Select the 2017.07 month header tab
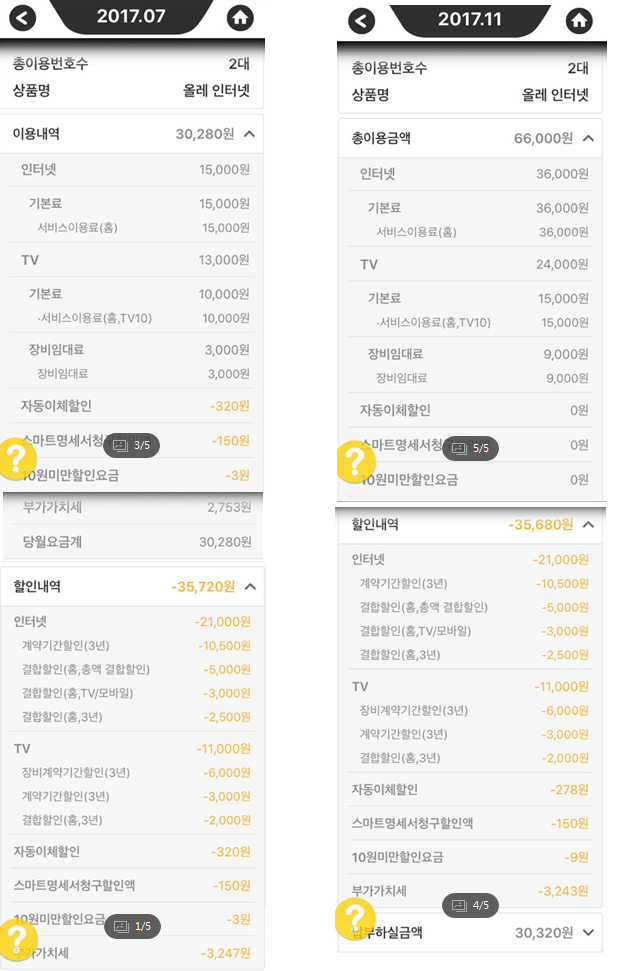The height and width of the screenshot is (971, 631). tap(131, 16)
